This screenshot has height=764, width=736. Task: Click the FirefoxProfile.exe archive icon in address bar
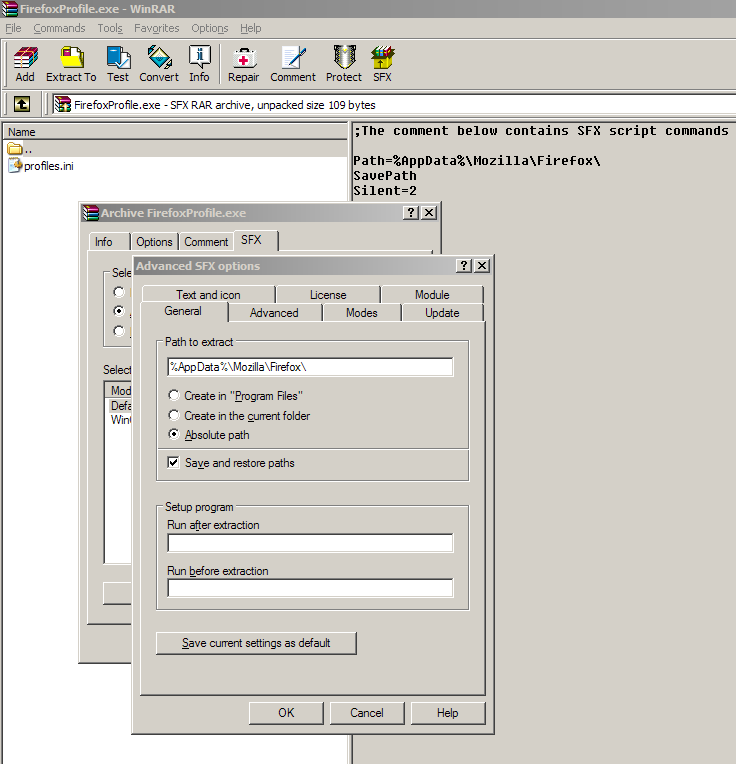point(62,104)
